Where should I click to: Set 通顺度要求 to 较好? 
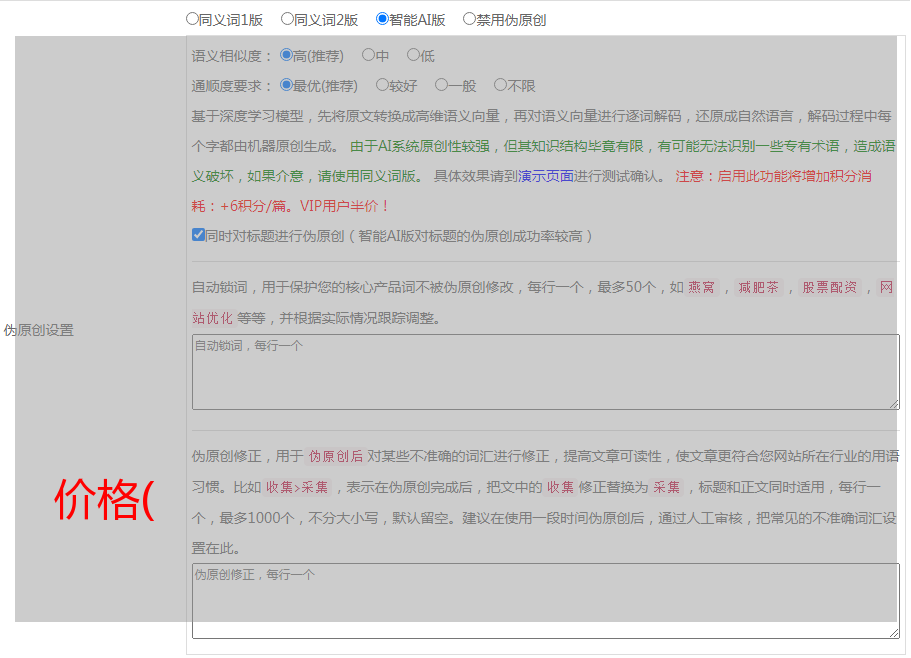click(x=382, y=86)
